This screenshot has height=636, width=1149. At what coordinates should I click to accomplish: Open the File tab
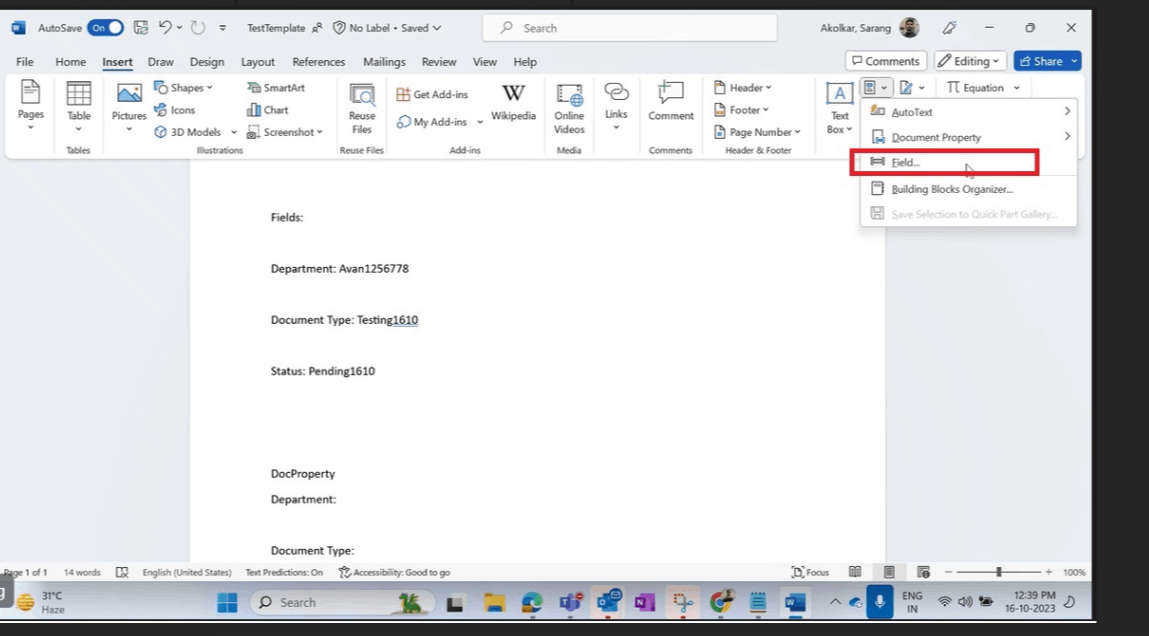pyautogui.click(x=25, y=62)
